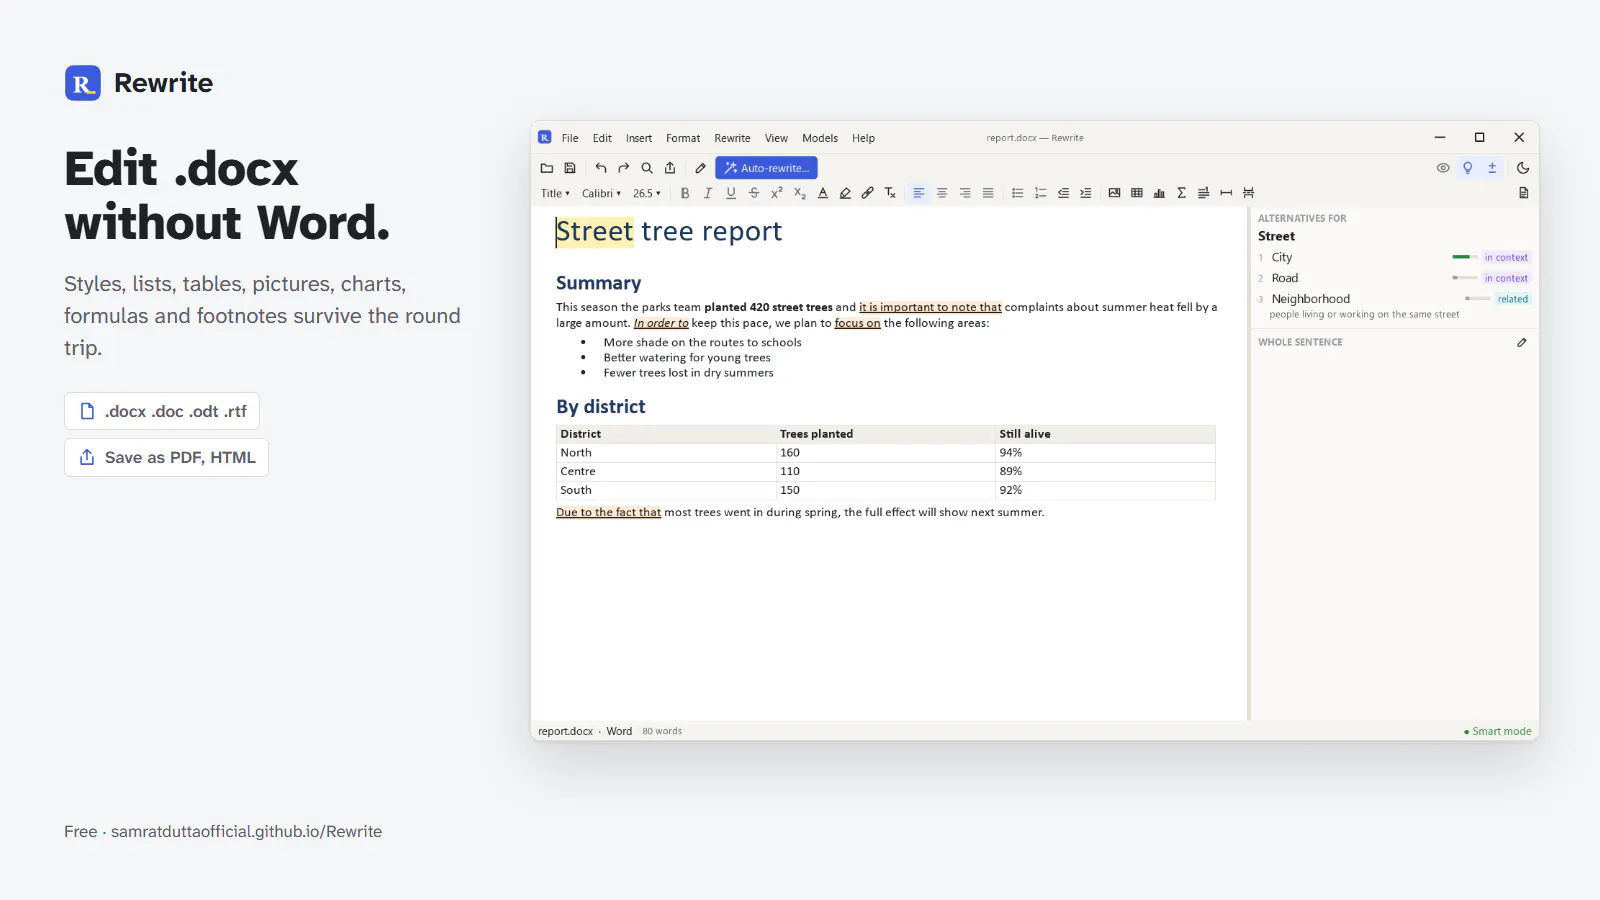Open the Rewrite menu
The image size is (1600, 900).
[732, 138]
